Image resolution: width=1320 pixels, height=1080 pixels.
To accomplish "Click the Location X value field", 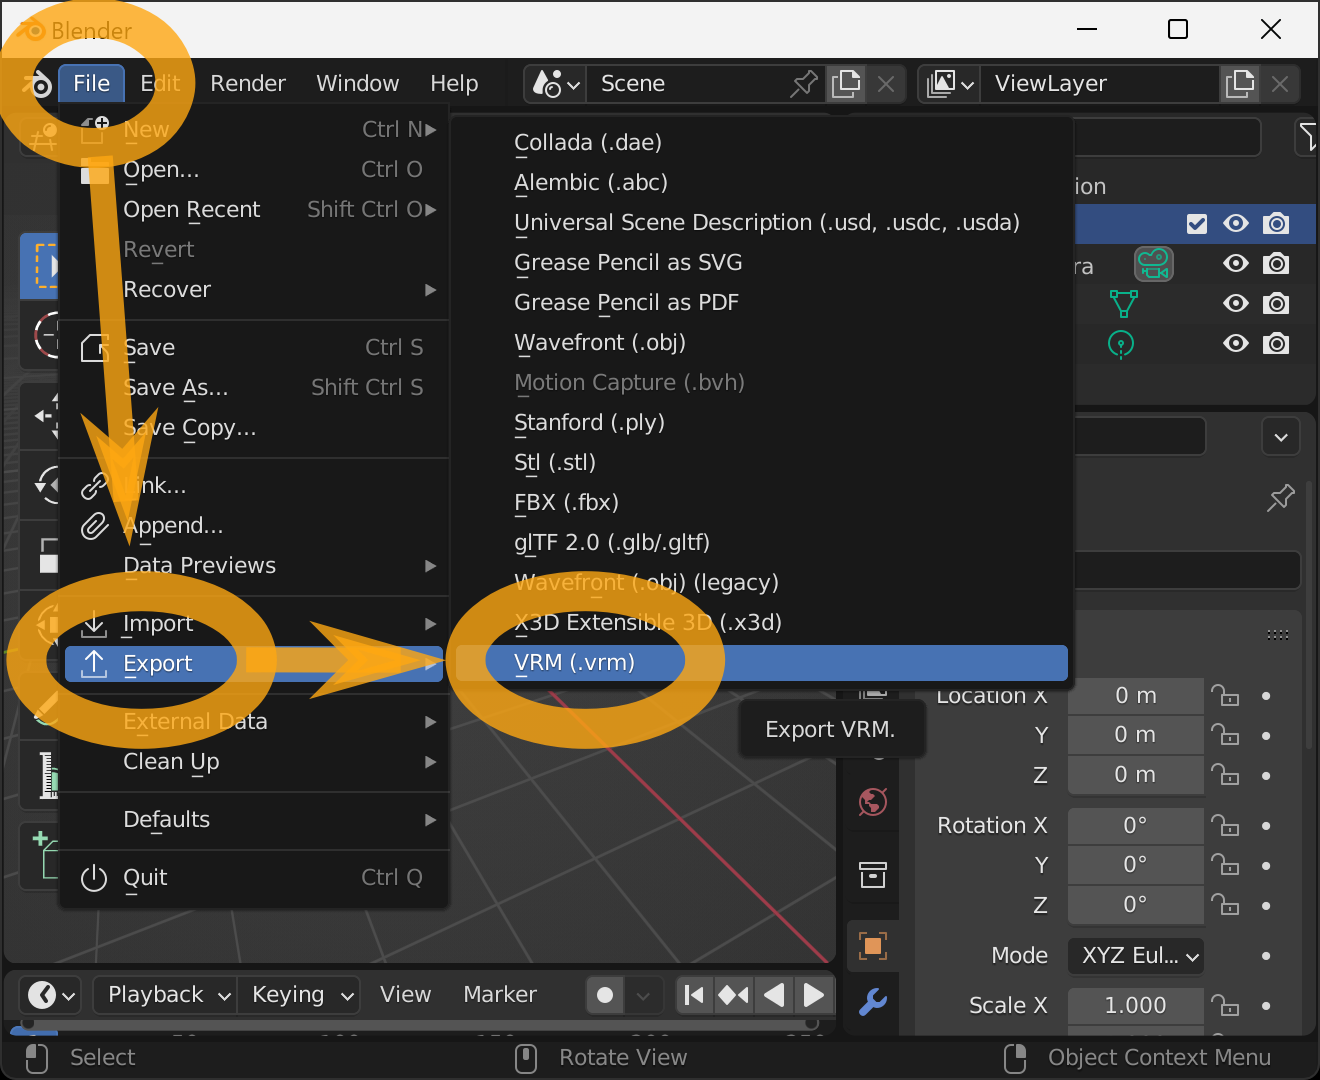I will click(x=1136, y=696).
